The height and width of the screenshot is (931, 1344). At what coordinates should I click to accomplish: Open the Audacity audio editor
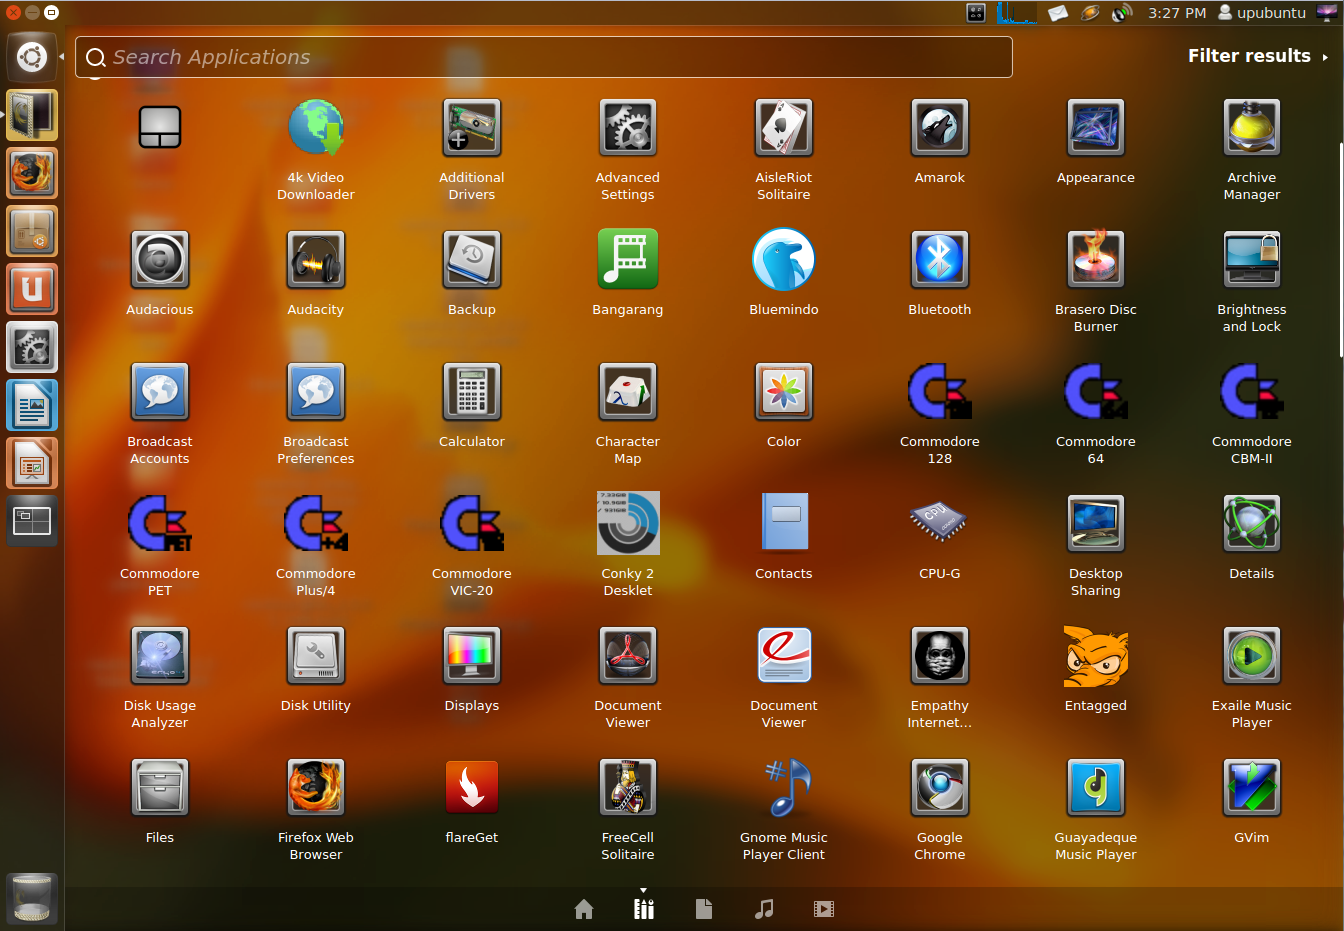tap(315, 258)
